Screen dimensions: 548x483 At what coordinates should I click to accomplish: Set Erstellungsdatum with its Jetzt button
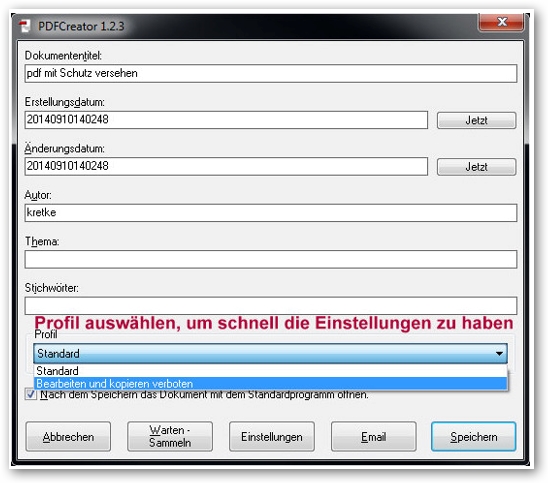[476, 121]
